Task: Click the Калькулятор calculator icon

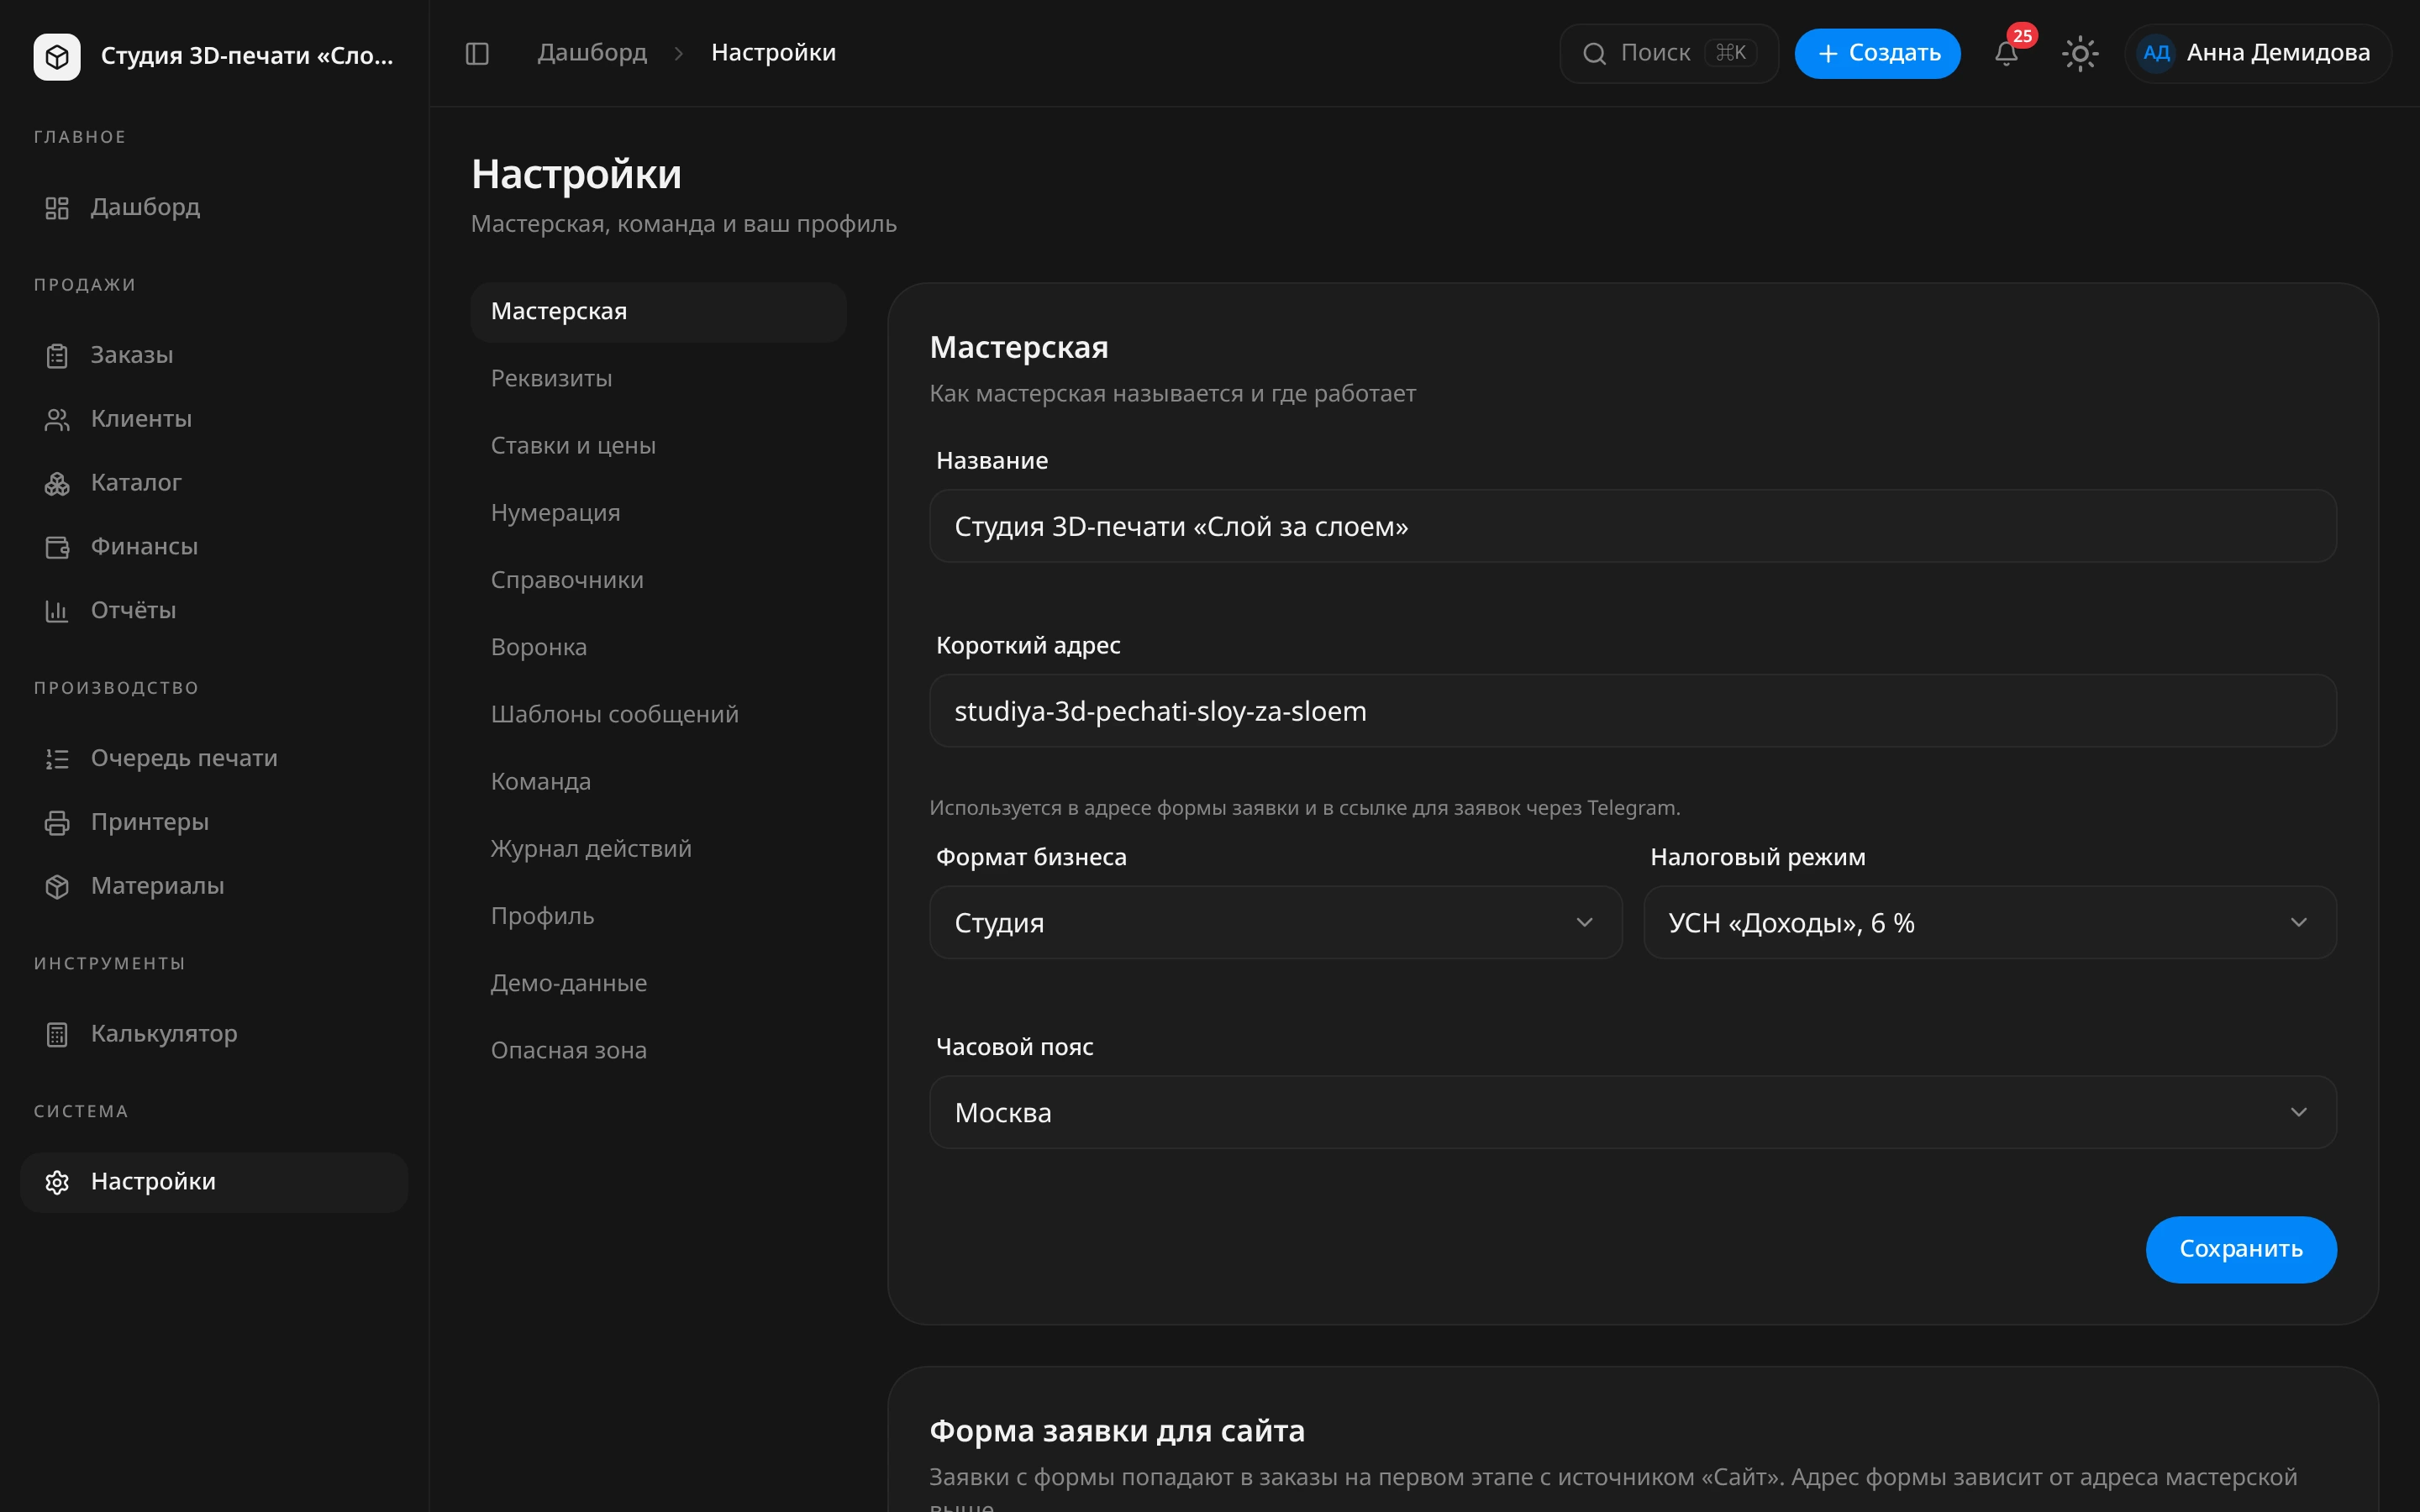Action: 57,1035
